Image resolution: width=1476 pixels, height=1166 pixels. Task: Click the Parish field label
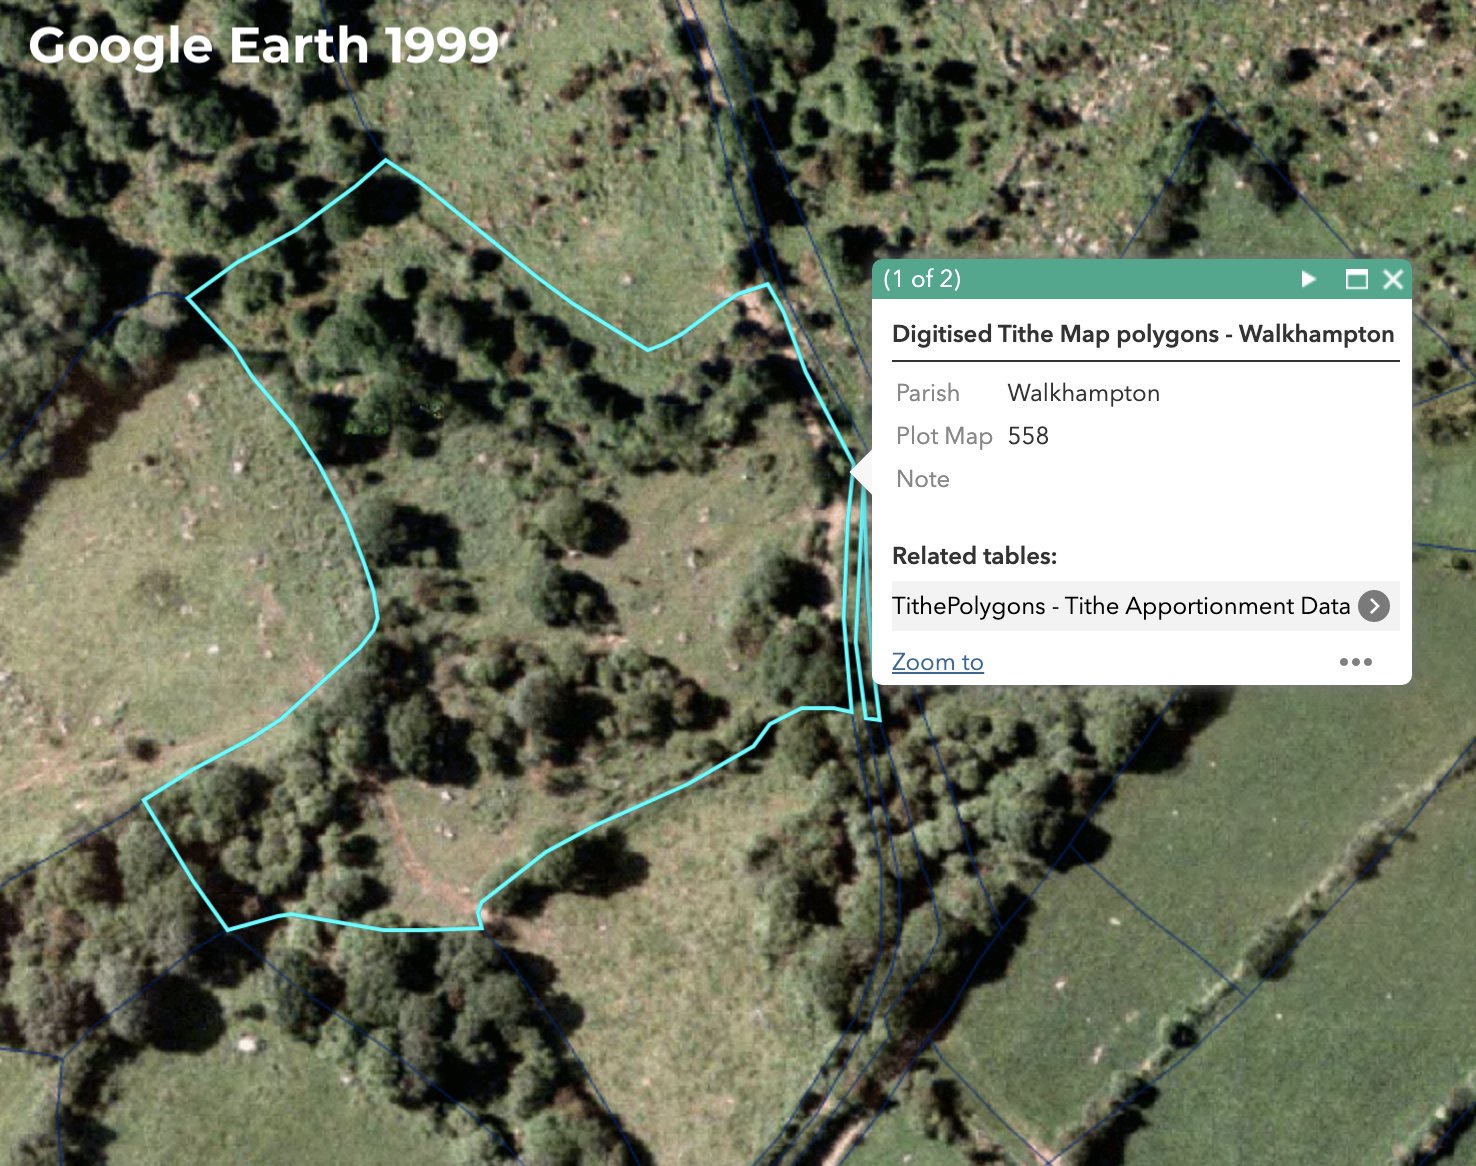(928, 393)
